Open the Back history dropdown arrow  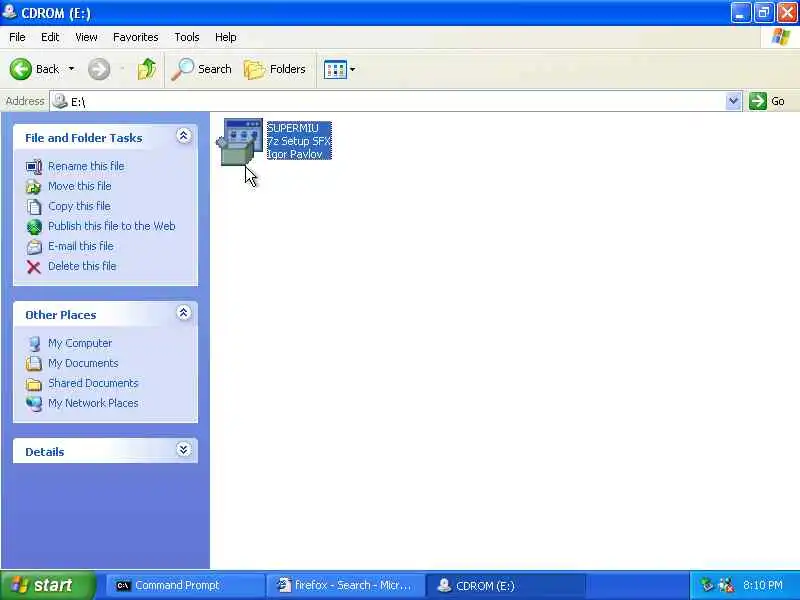point(71,69)
